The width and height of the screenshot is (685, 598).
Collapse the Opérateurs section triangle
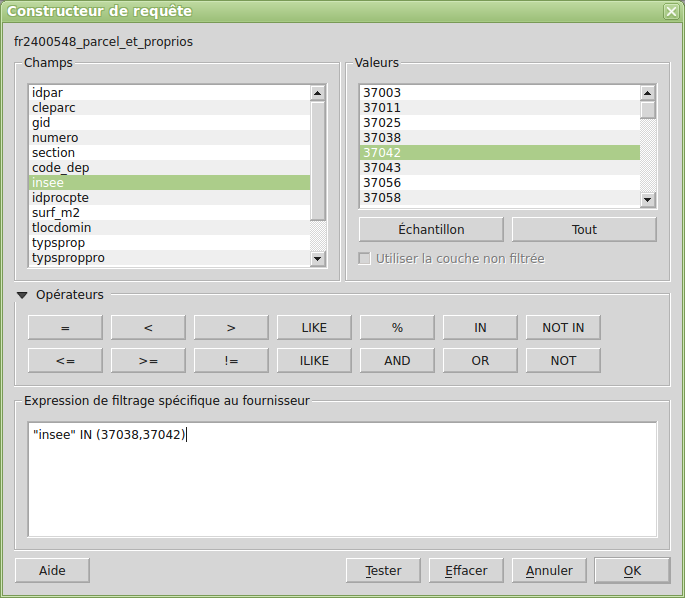coord(22,295)
